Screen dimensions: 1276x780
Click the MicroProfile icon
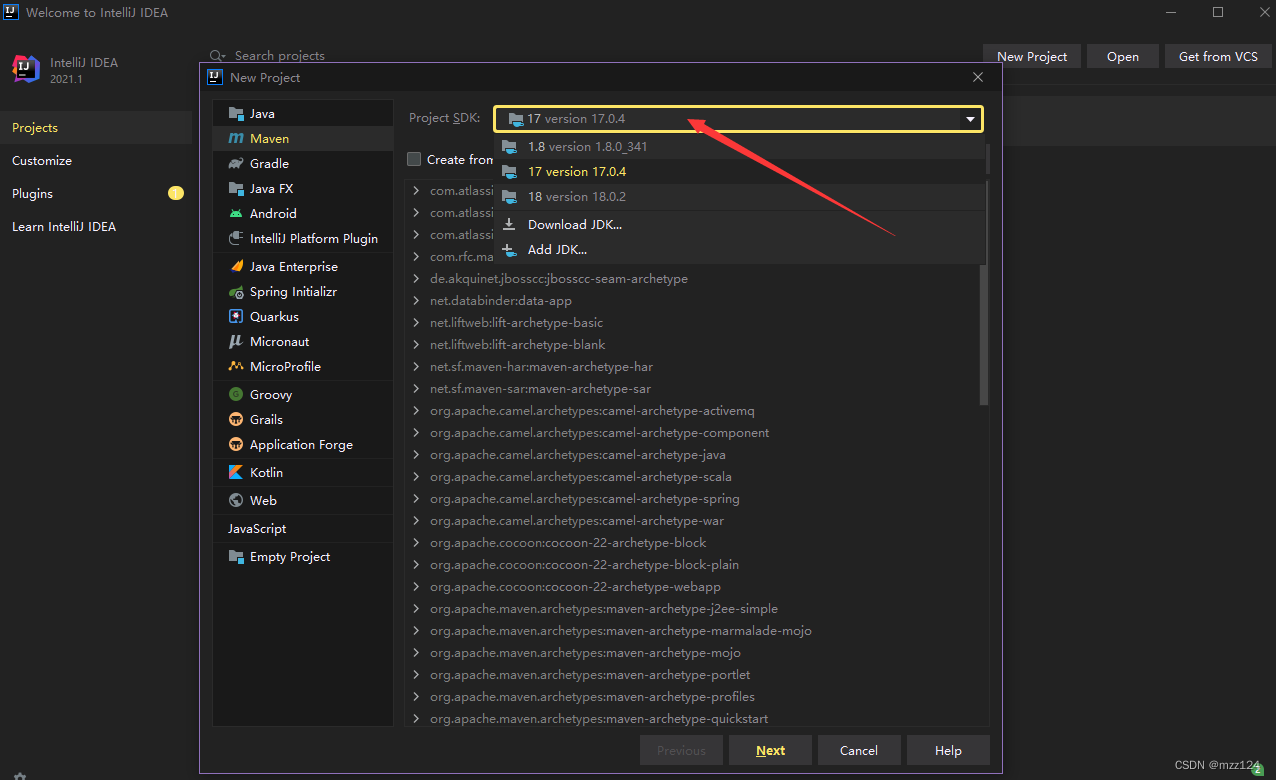click(x=236, y=366)
